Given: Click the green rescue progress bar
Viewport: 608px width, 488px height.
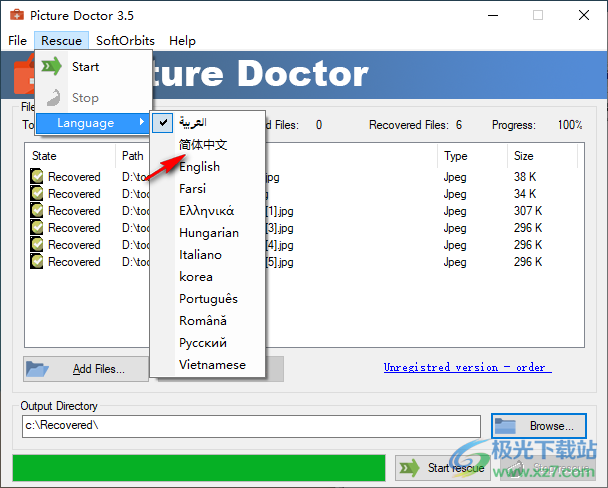Looking at the screenshot, I should tap(199, 468).
